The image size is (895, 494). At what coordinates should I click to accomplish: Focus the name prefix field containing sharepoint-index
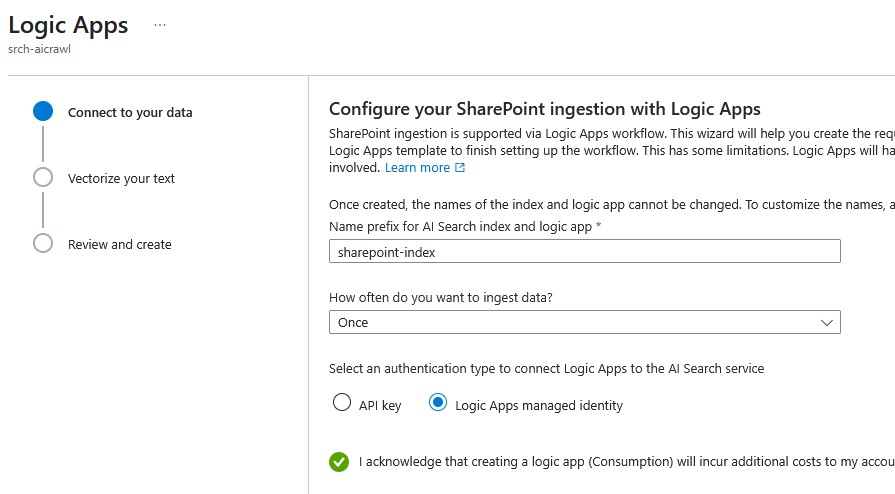click(x=584, y=251)
